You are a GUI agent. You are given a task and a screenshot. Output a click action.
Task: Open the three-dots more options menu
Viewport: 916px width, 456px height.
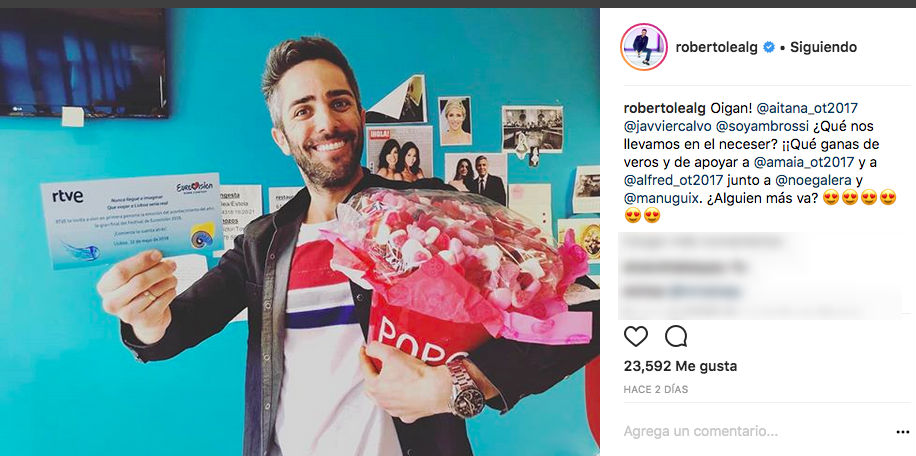tap(903, 432)
